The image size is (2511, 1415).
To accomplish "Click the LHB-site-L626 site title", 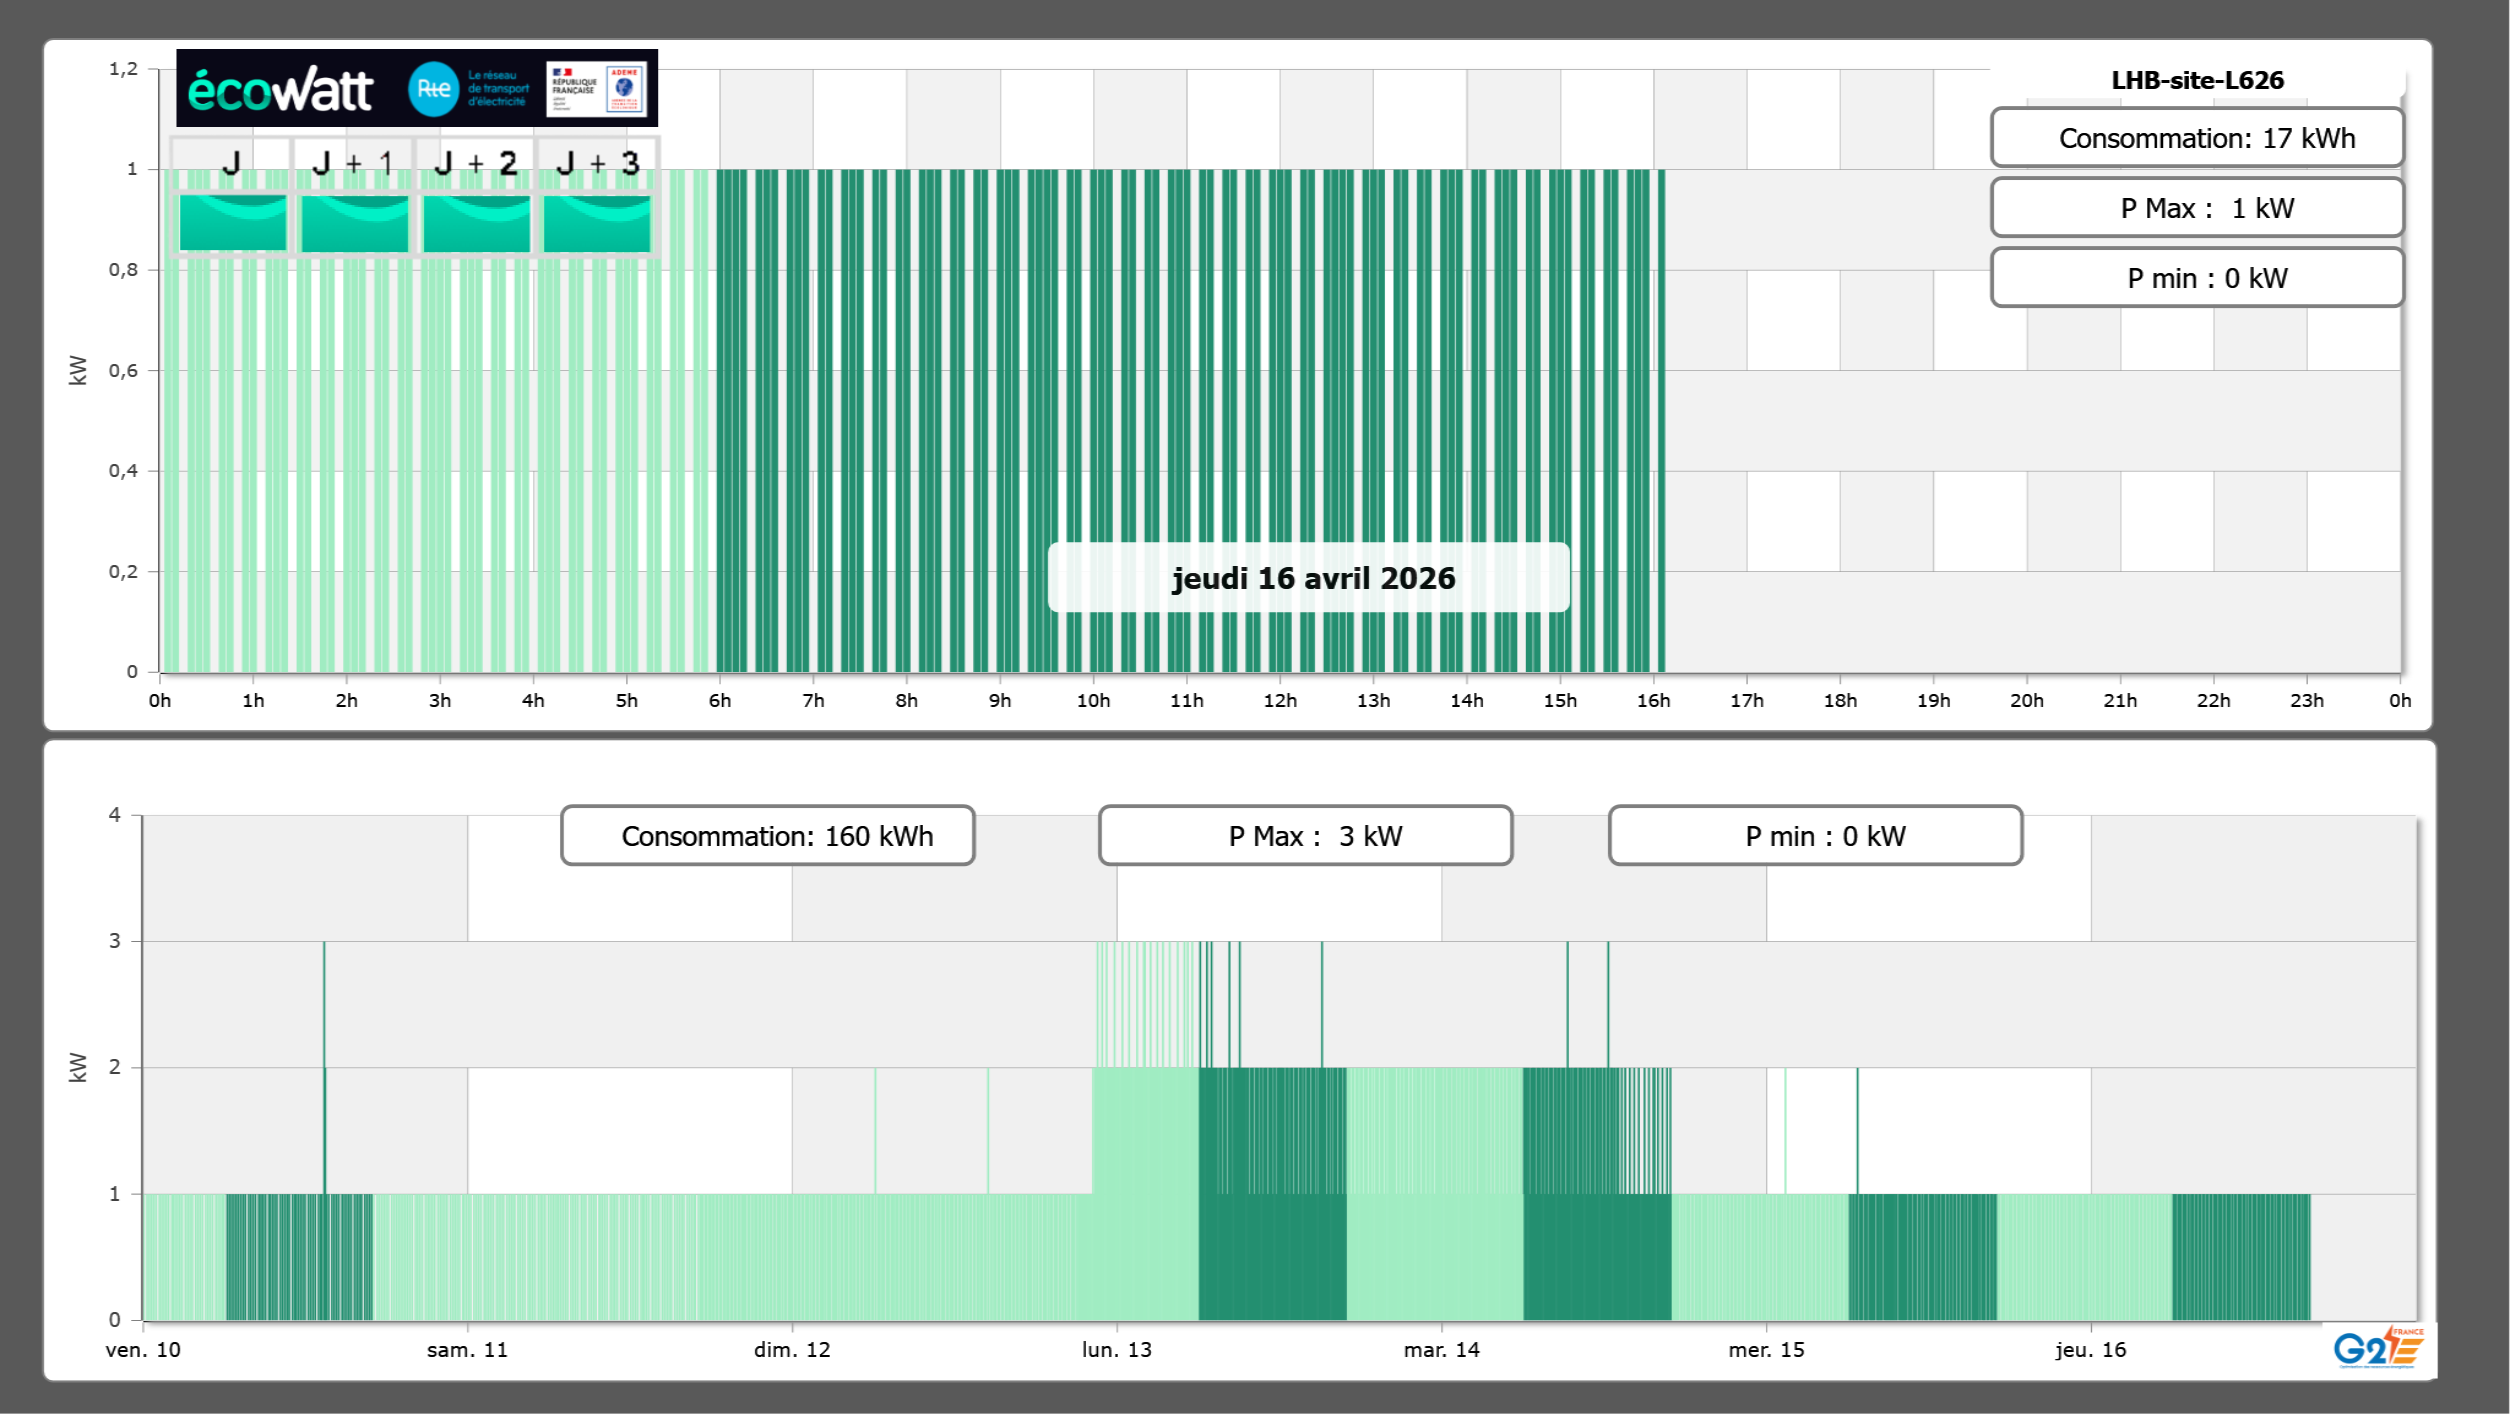I will pos(2197,80).
